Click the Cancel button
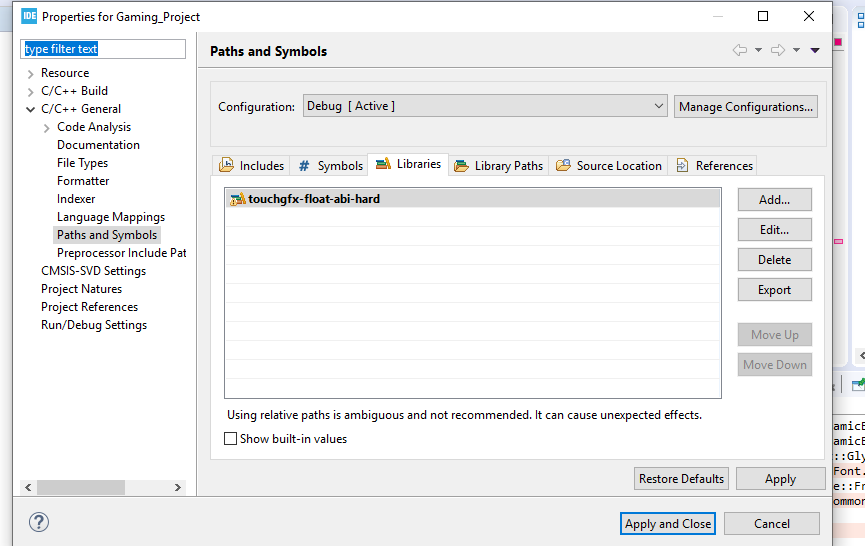 click(x=772, y=524)
